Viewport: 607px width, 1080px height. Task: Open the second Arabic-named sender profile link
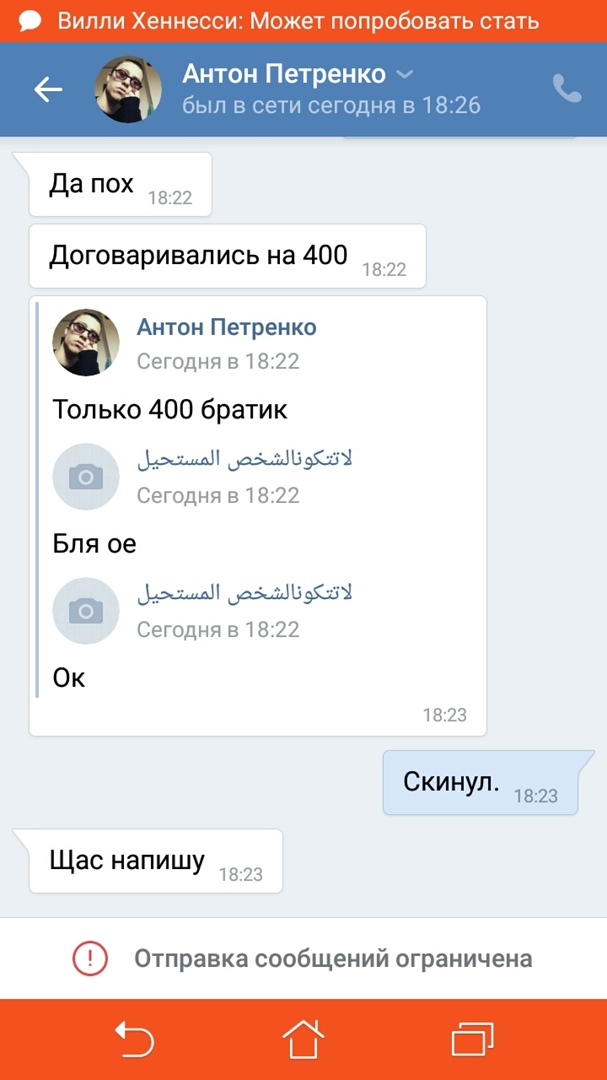[x=245, y=594]
